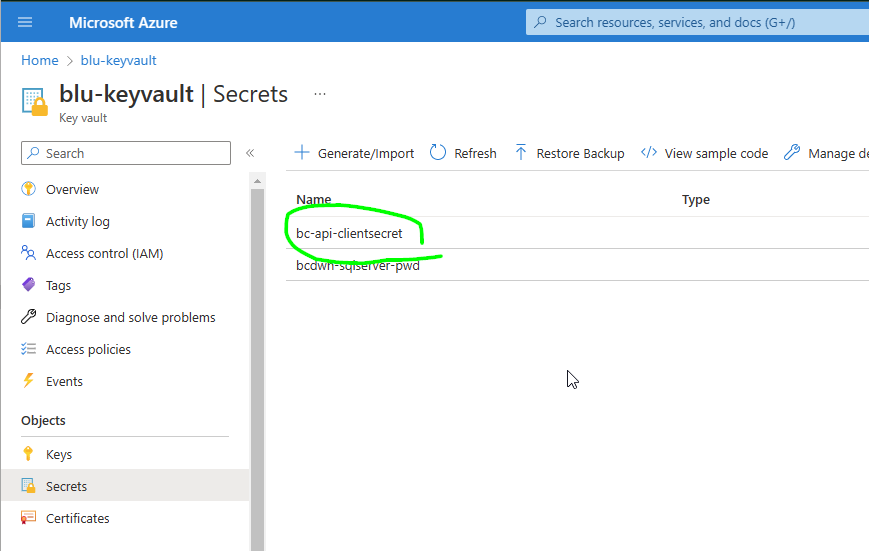
Task: Click the plus icon for Generate/Import
Action: (301, 152)
